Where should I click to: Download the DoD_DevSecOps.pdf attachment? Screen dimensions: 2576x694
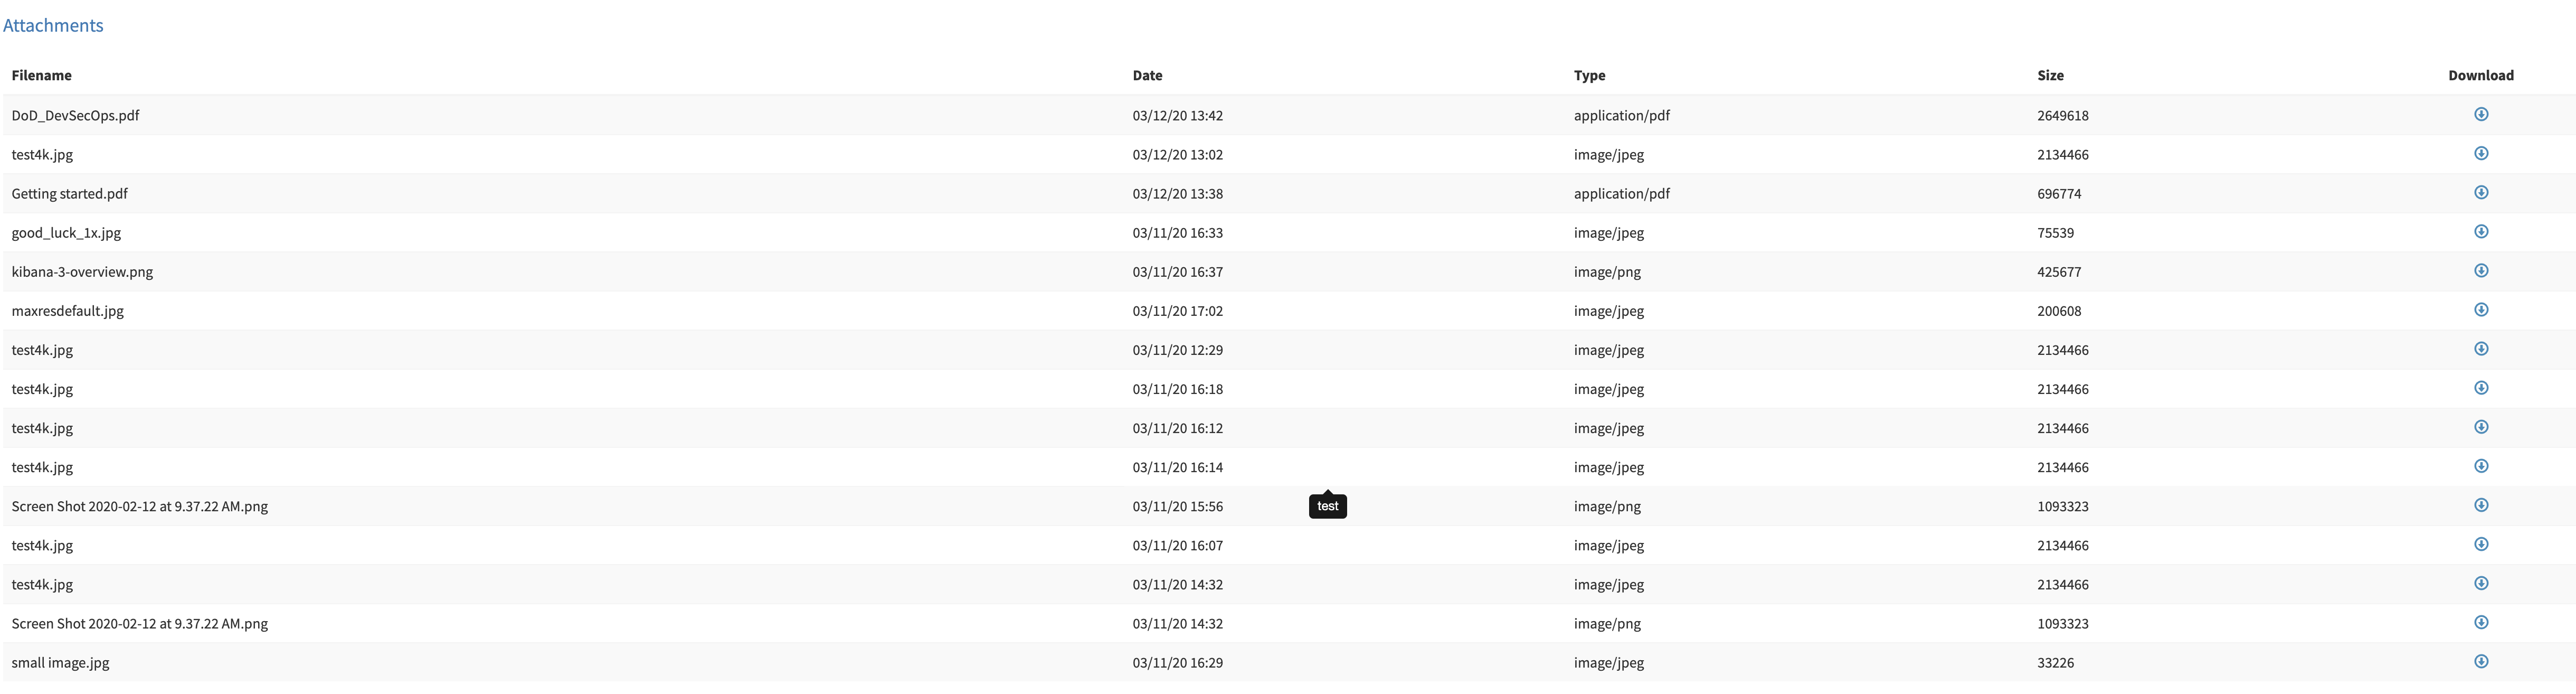tap(2481, 114)
